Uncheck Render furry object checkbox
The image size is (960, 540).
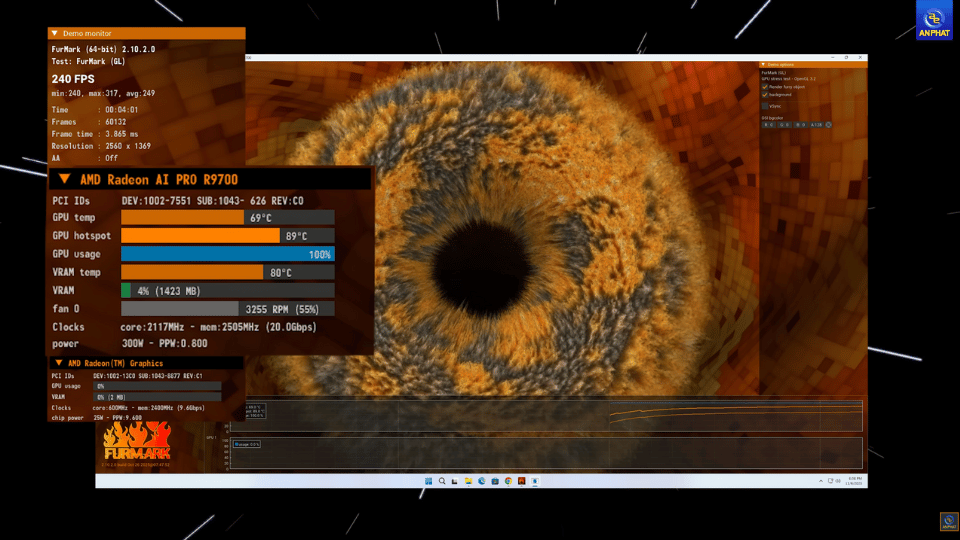click(766, 87)
